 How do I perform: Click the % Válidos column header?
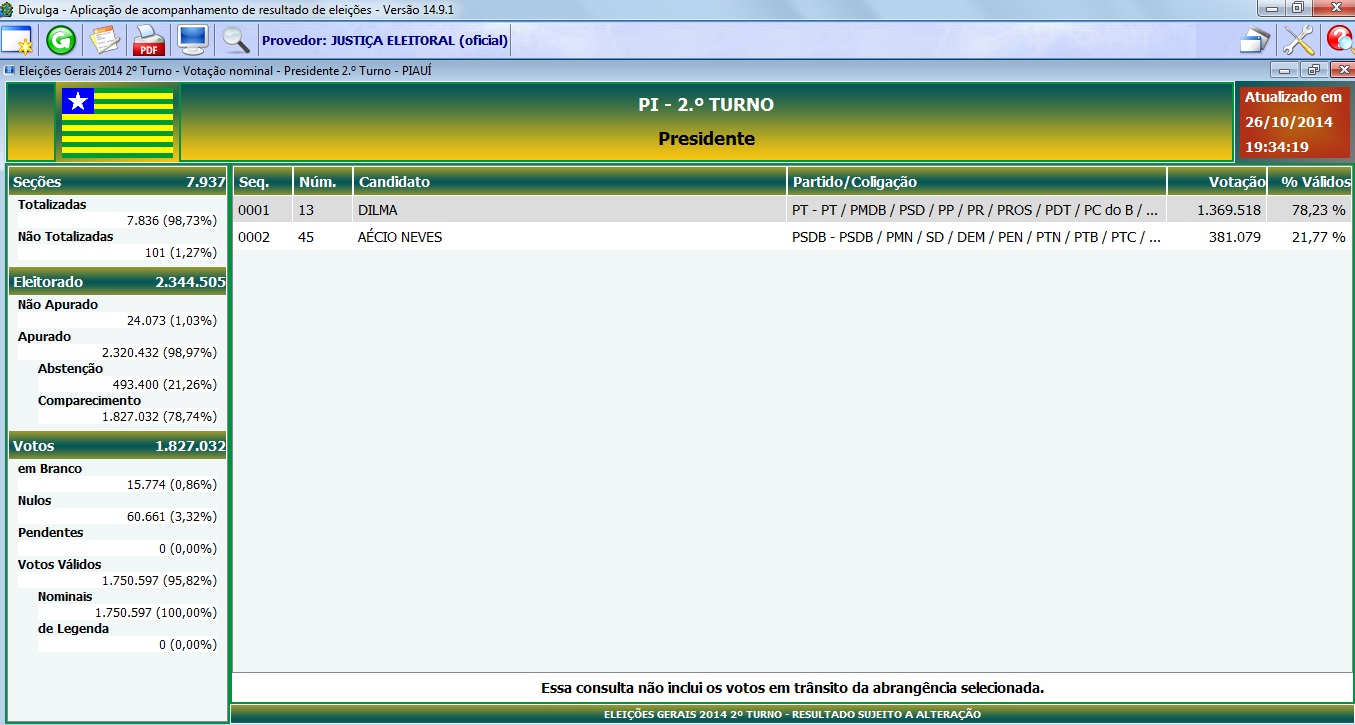(1310, 182)
